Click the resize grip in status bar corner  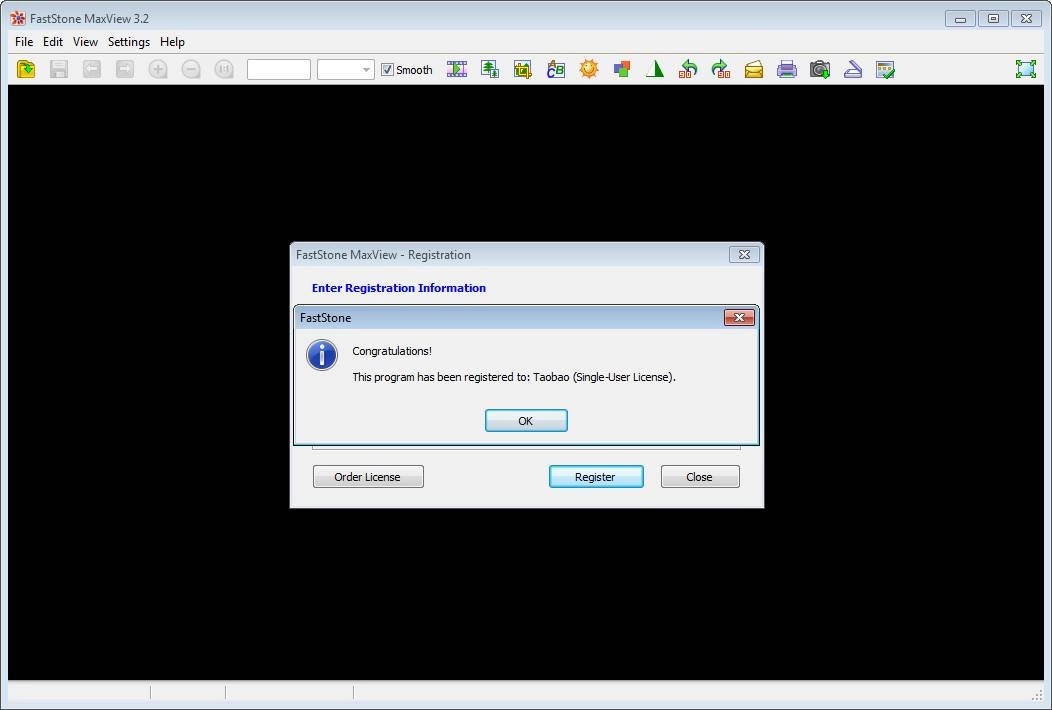coord(1038,695)
